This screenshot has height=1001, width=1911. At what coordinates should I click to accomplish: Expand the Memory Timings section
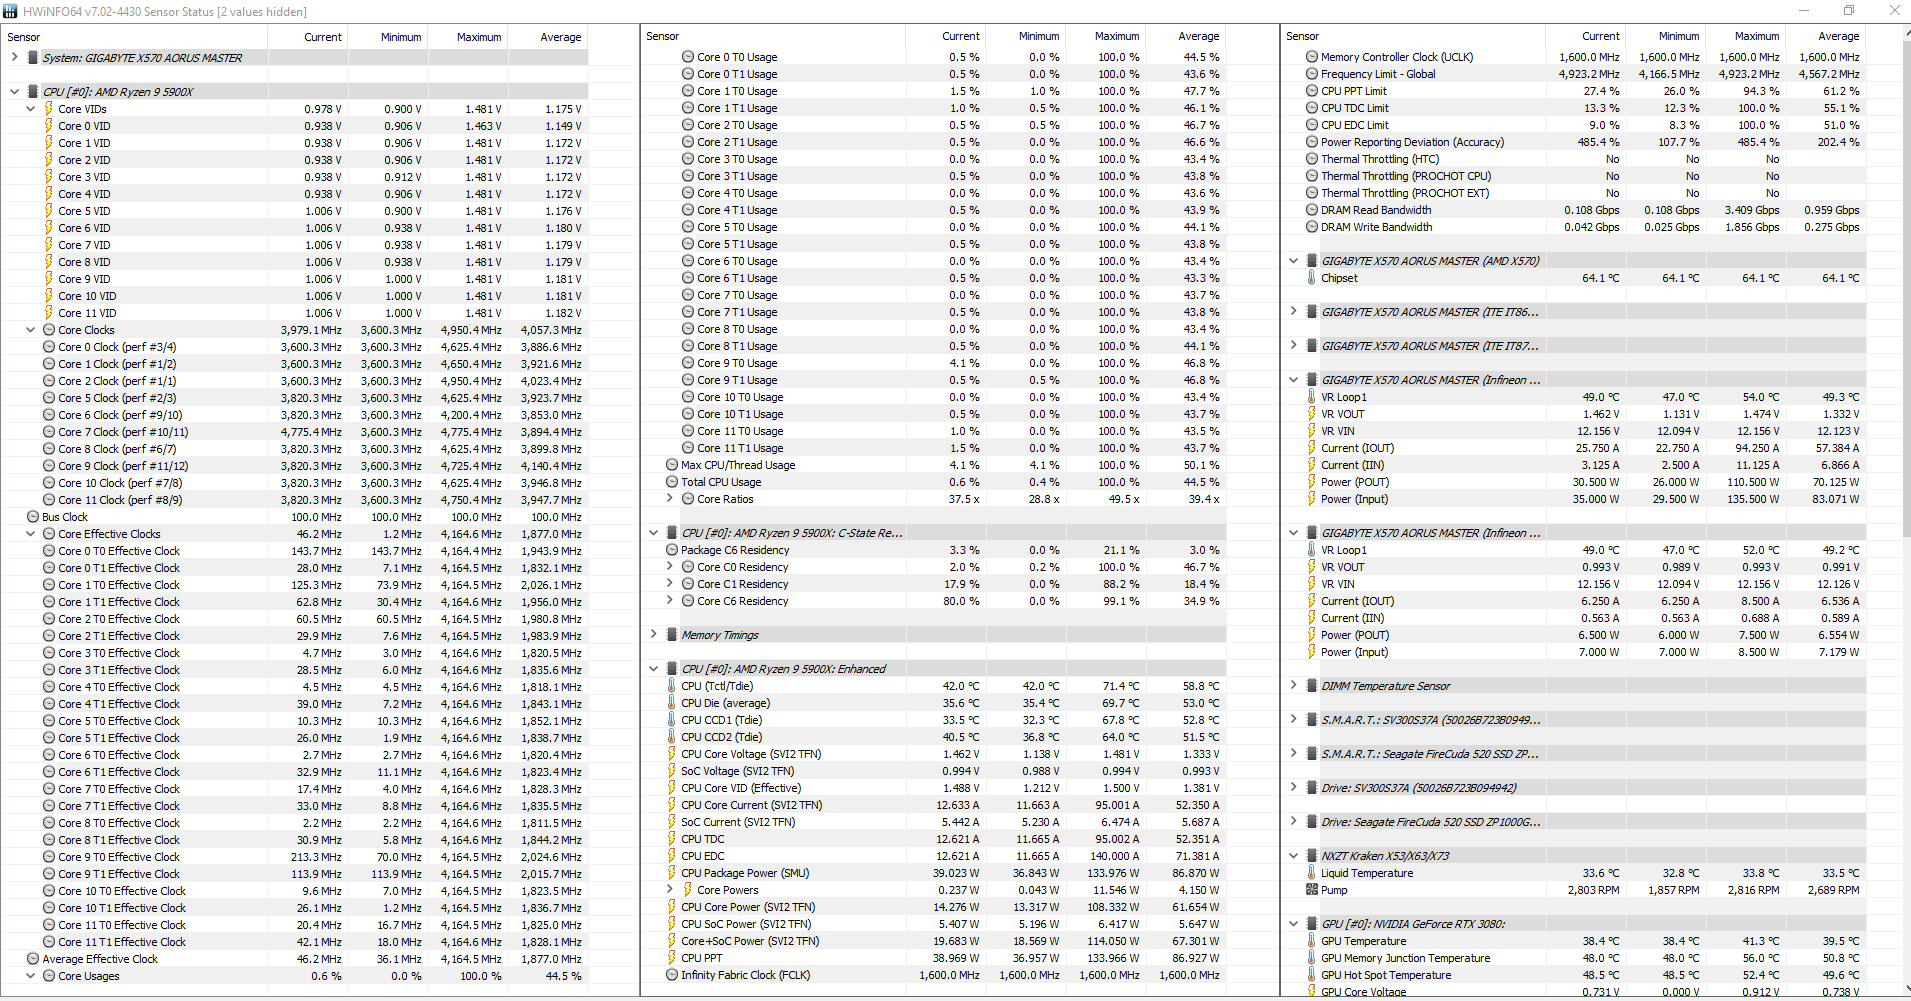click(x=654, y=635)
